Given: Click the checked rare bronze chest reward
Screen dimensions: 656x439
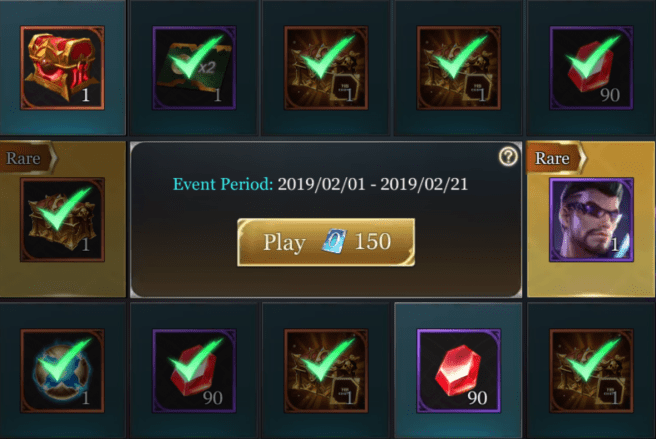Looking at the screenshot, I should click(62, 220).
